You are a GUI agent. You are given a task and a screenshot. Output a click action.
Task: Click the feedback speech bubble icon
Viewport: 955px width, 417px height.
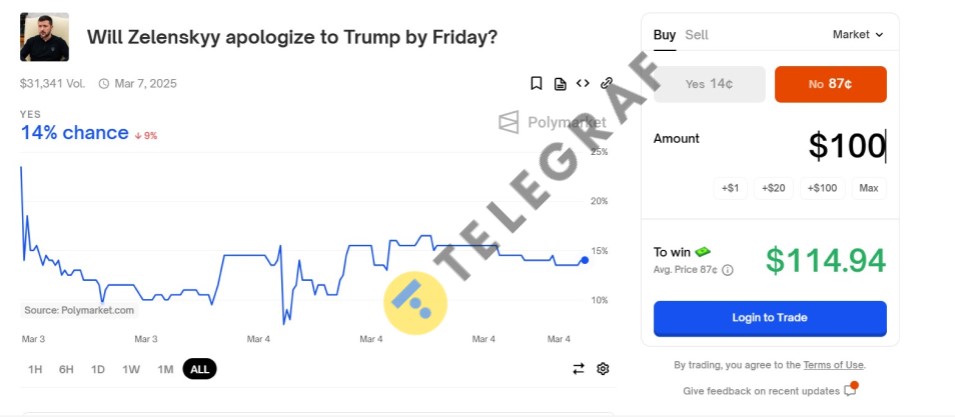click(850, 390)
